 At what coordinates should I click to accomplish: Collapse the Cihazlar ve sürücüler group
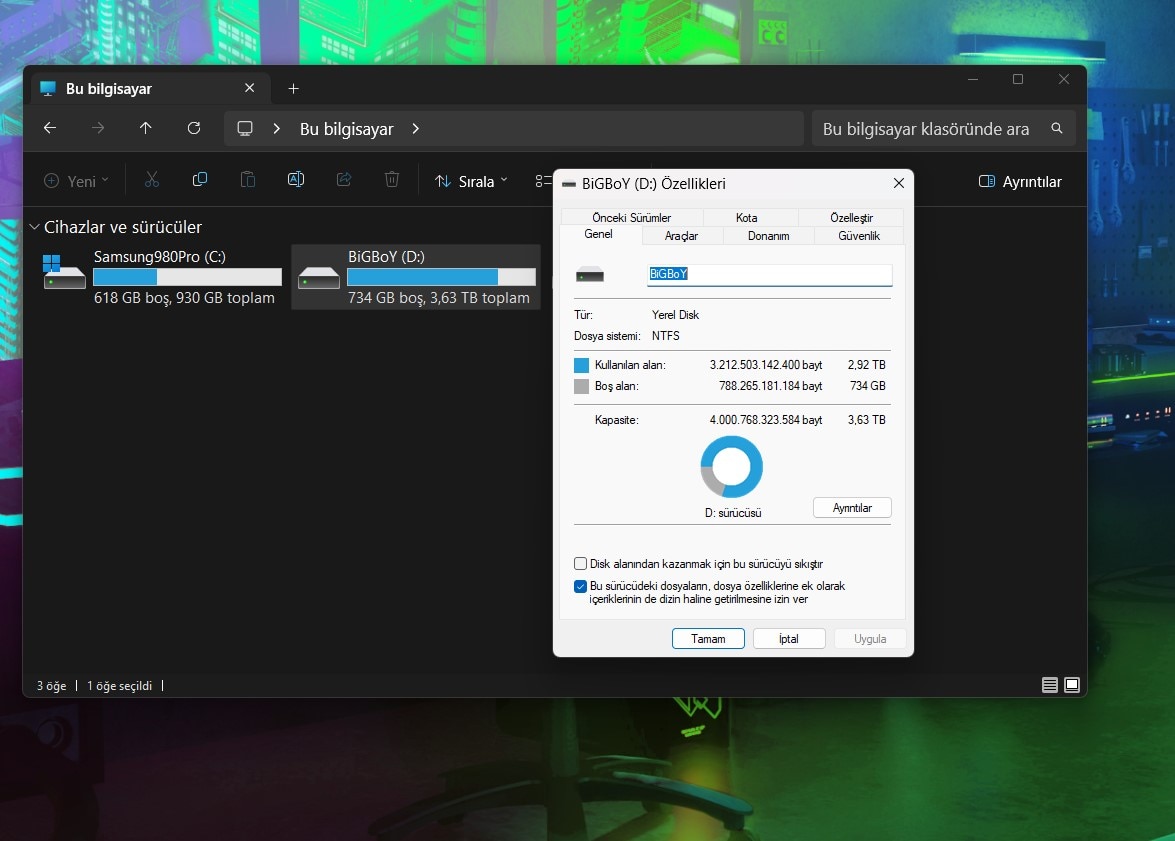pos(35,227)
